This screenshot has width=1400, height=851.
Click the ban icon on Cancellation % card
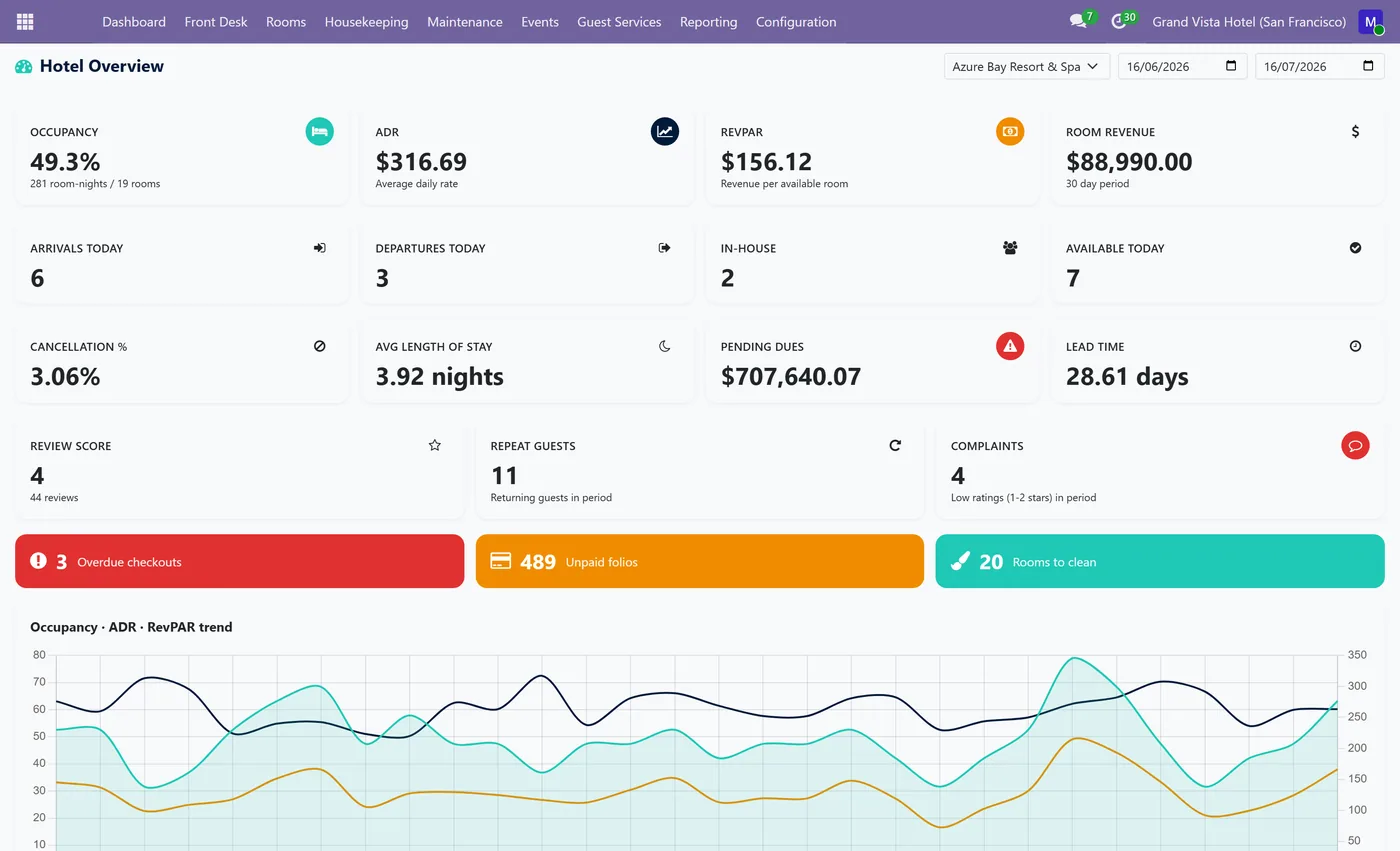pyautogui.click(x=320, y=346)
